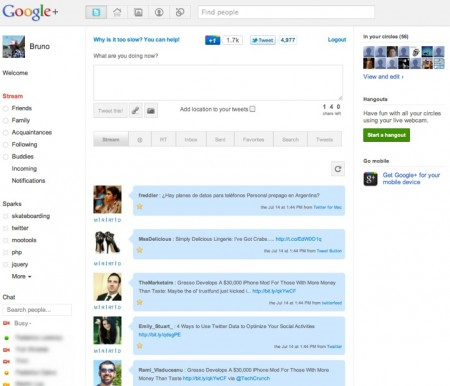
Task: Star freddier's tweet as favorite
Action: [x=140, y=206]
